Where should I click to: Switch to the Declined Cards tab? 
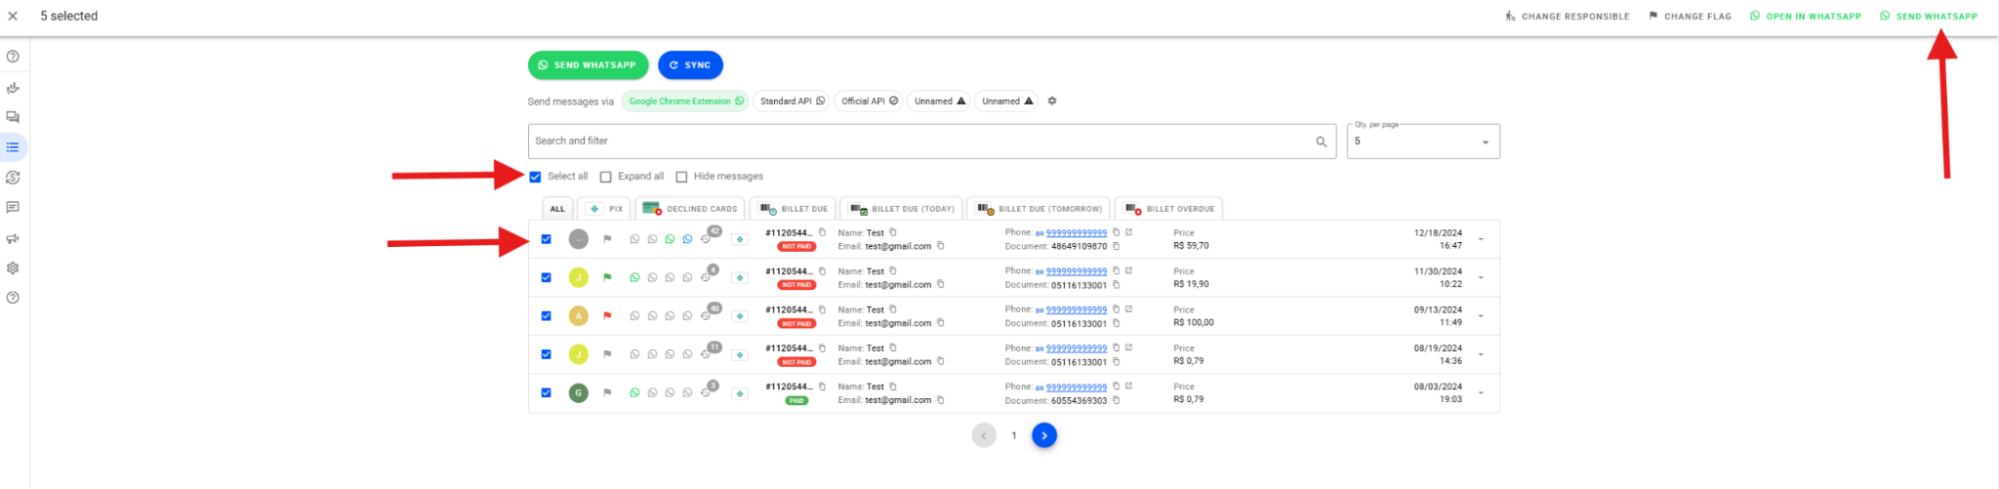691,209
